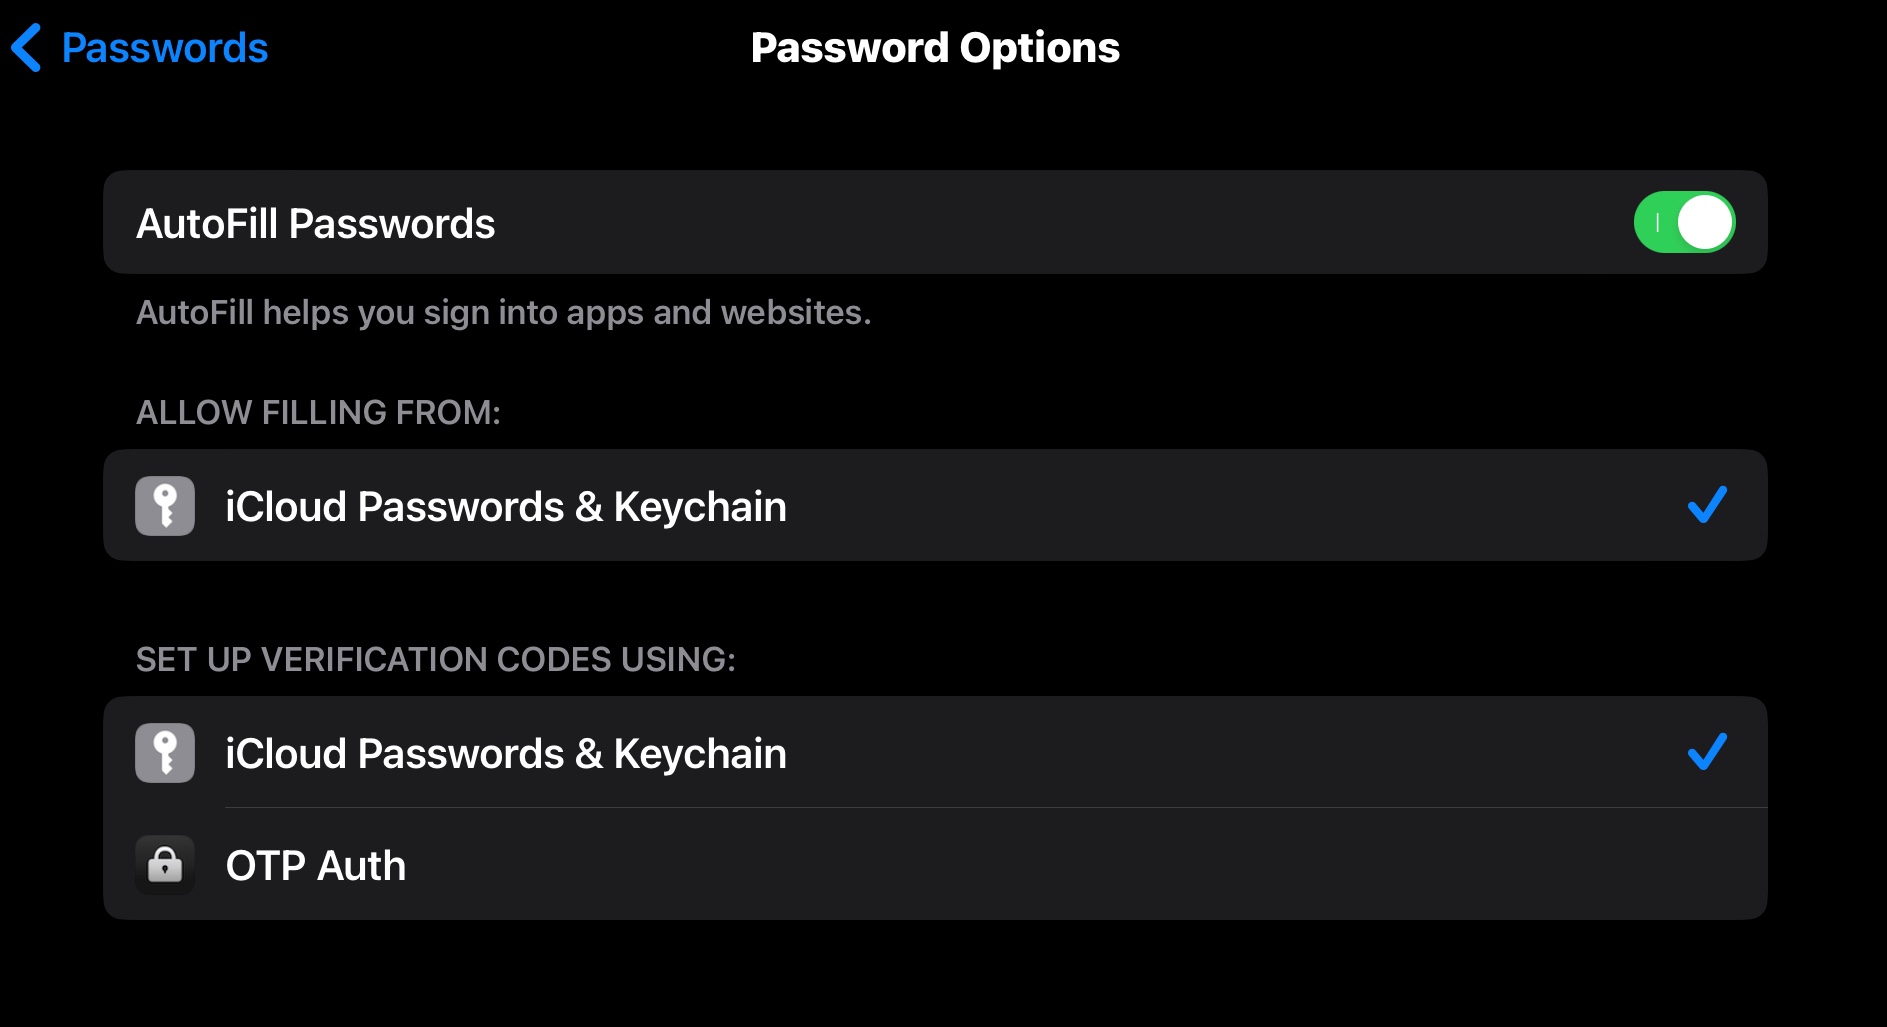
Task: Click the Allow Filling From section header
Action: coord(318,412)
